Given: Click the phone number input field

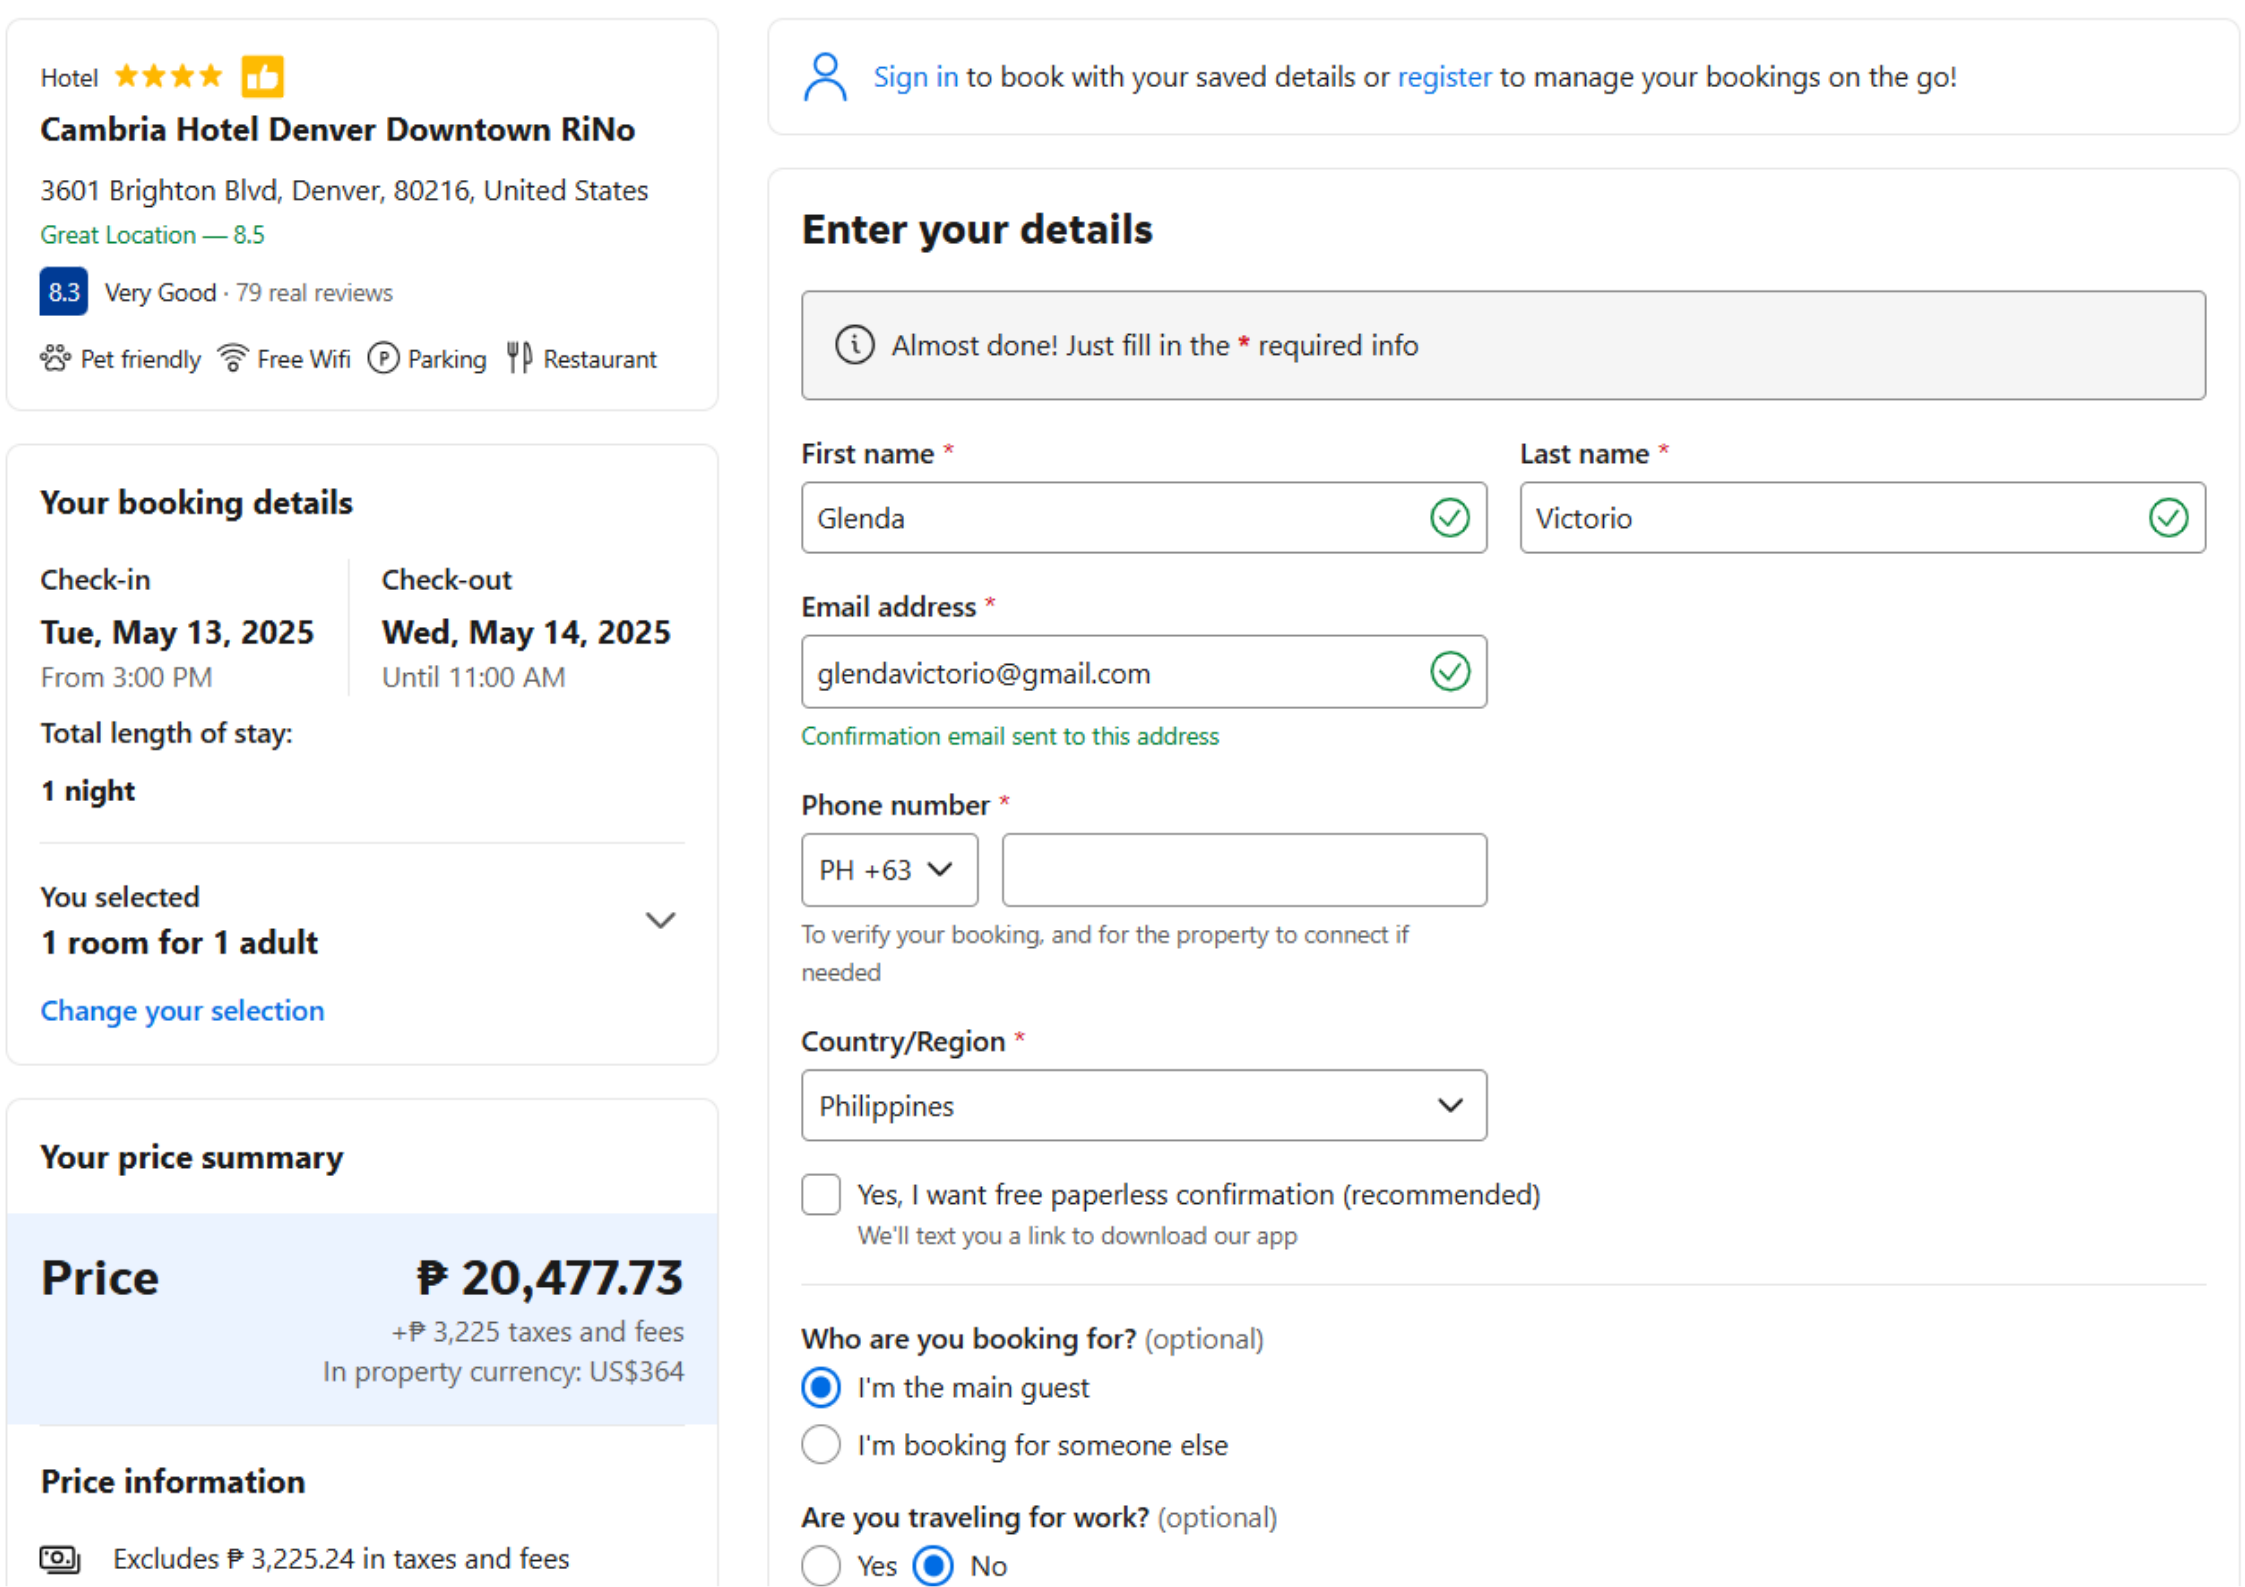Looking at the screenshot, I should point(1243,870).
